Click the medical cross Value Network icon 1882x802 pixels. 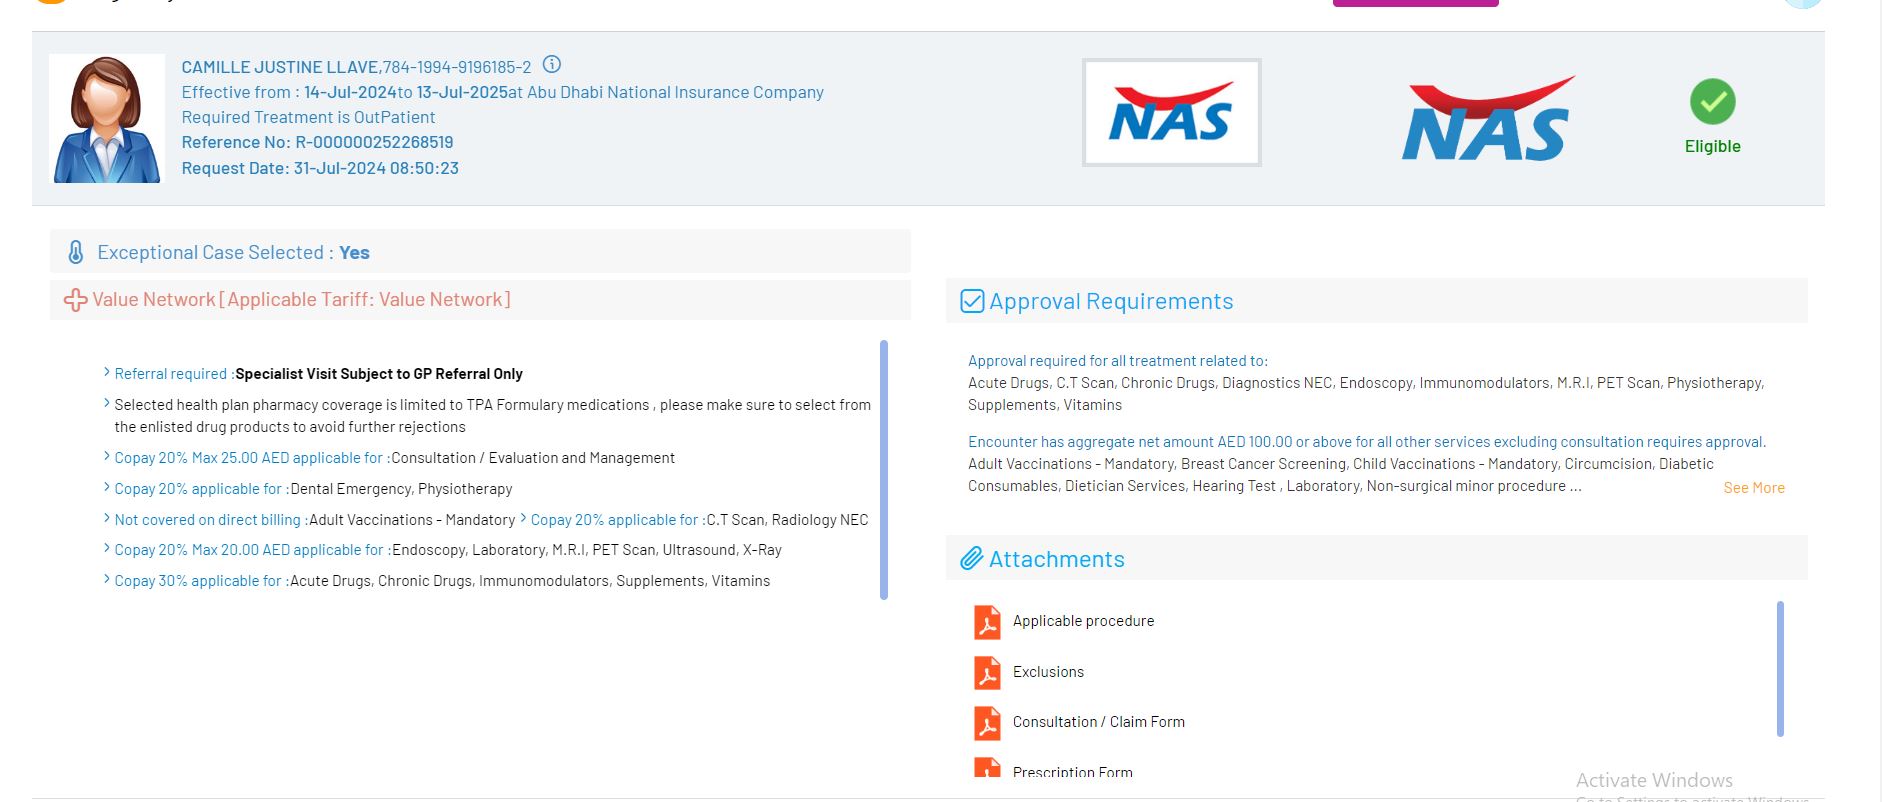[75, 300]
